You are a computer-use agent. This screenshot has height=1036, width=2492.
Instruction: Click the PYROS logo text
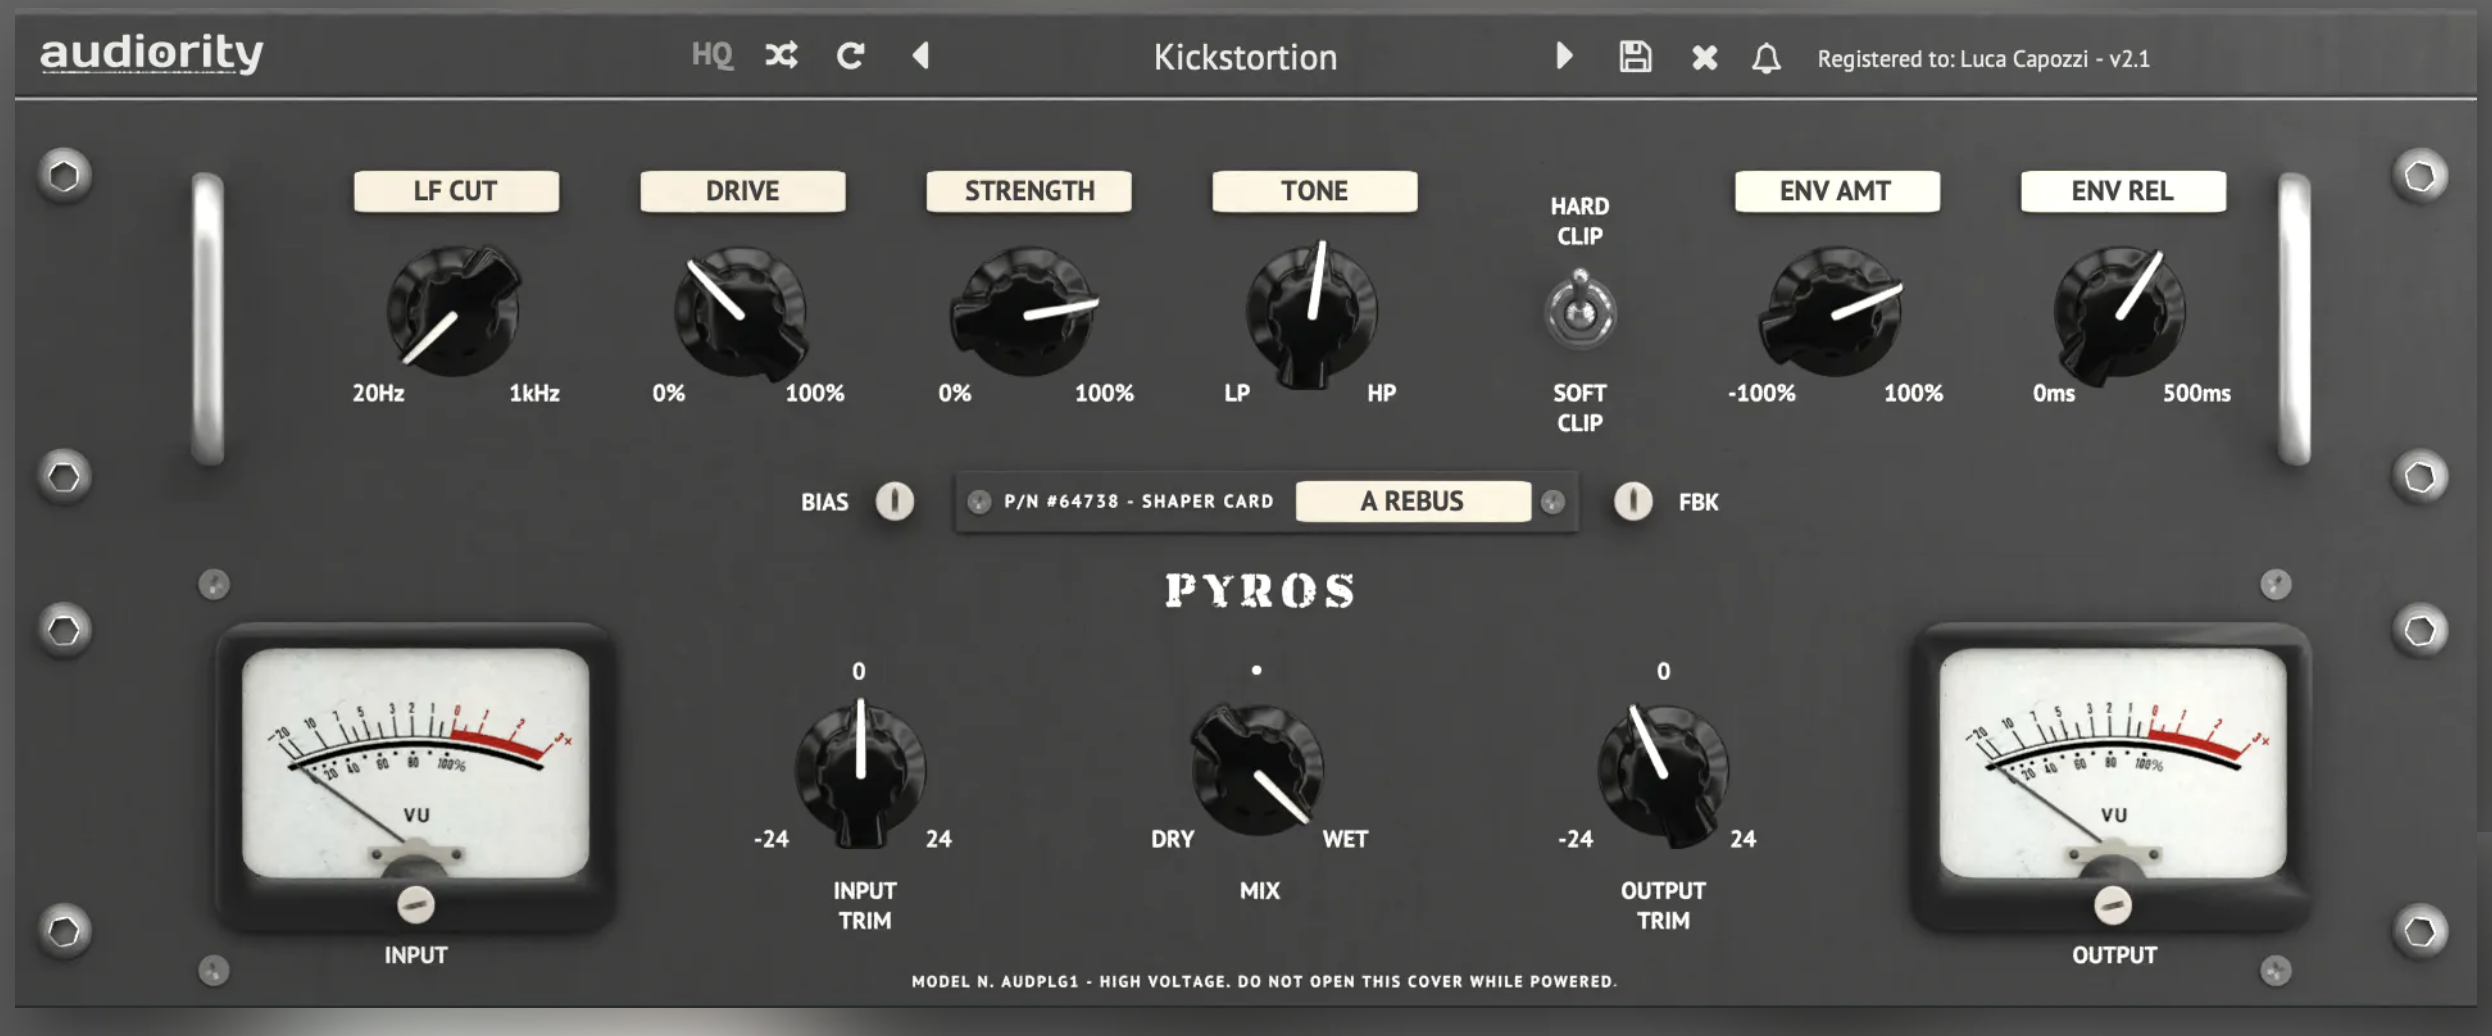point(1259,591)
